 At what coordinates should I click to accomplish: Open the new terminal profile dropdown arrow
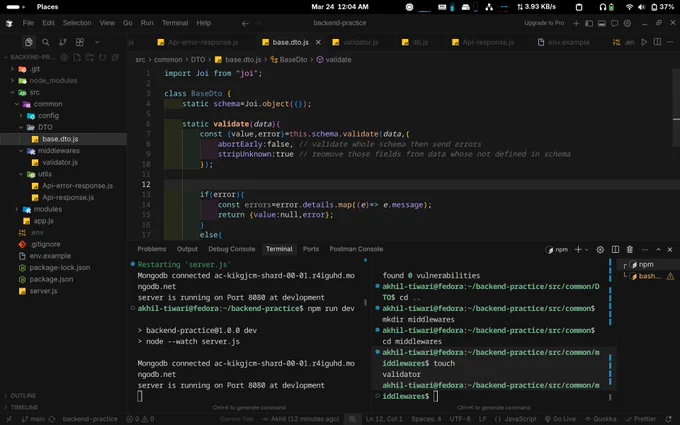(x=587, y=250)
